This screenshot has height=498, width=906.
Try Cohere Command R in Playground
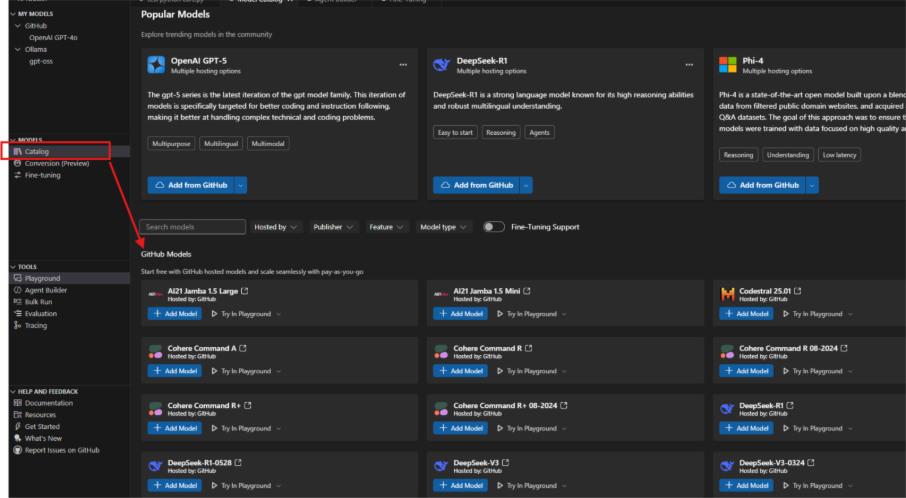point(527,371)
